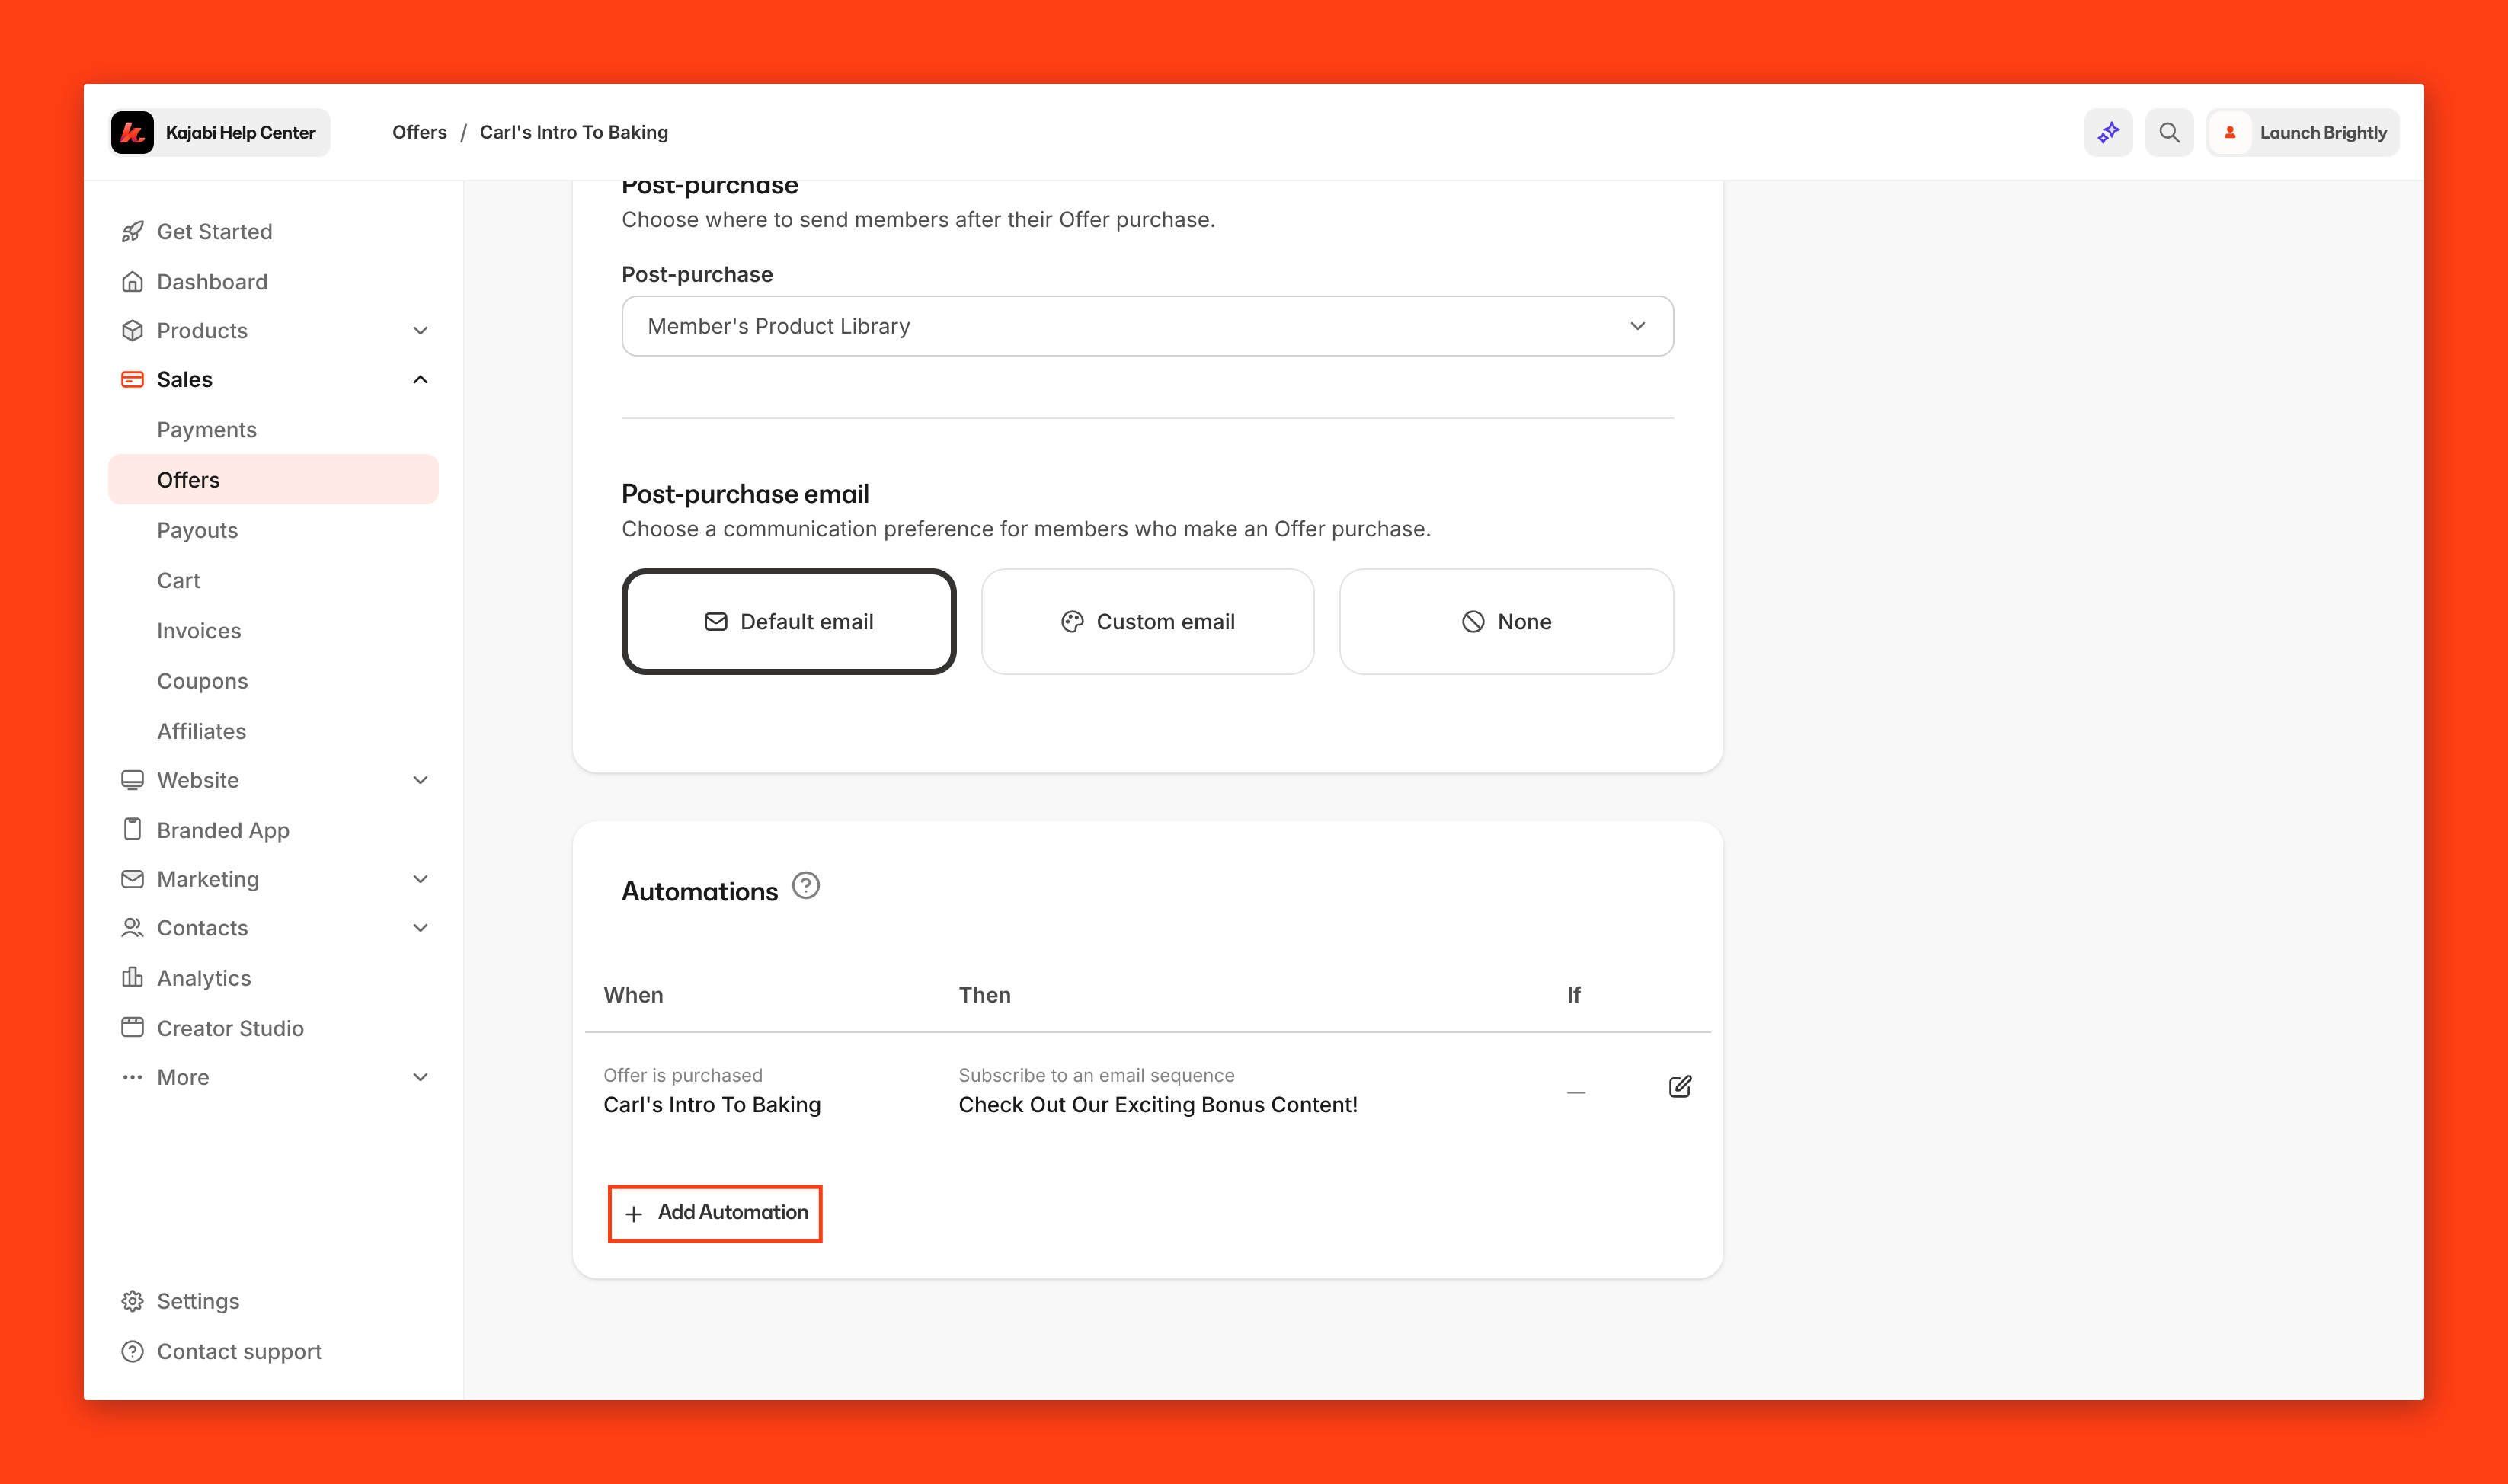This screenshot has width=2508, height=1484.
Task: Expand the Marketing section chevron
Action: 421,879
